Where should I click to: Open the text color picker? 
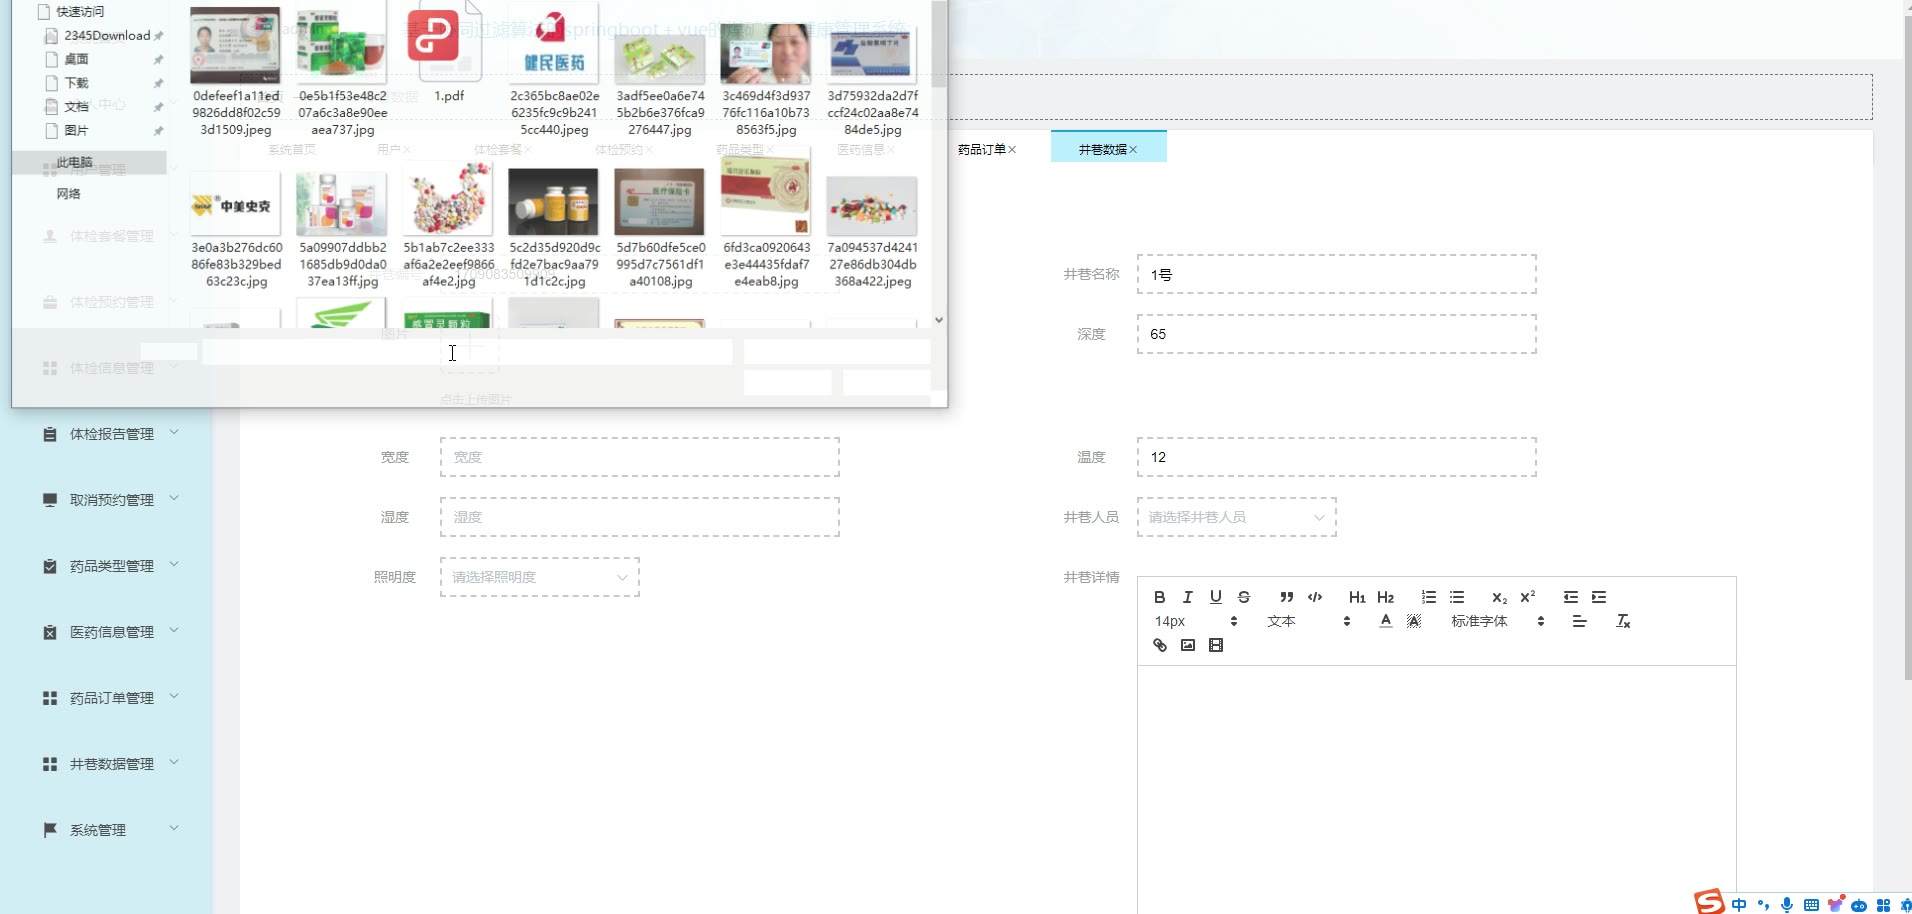(x=1385, y=621)
